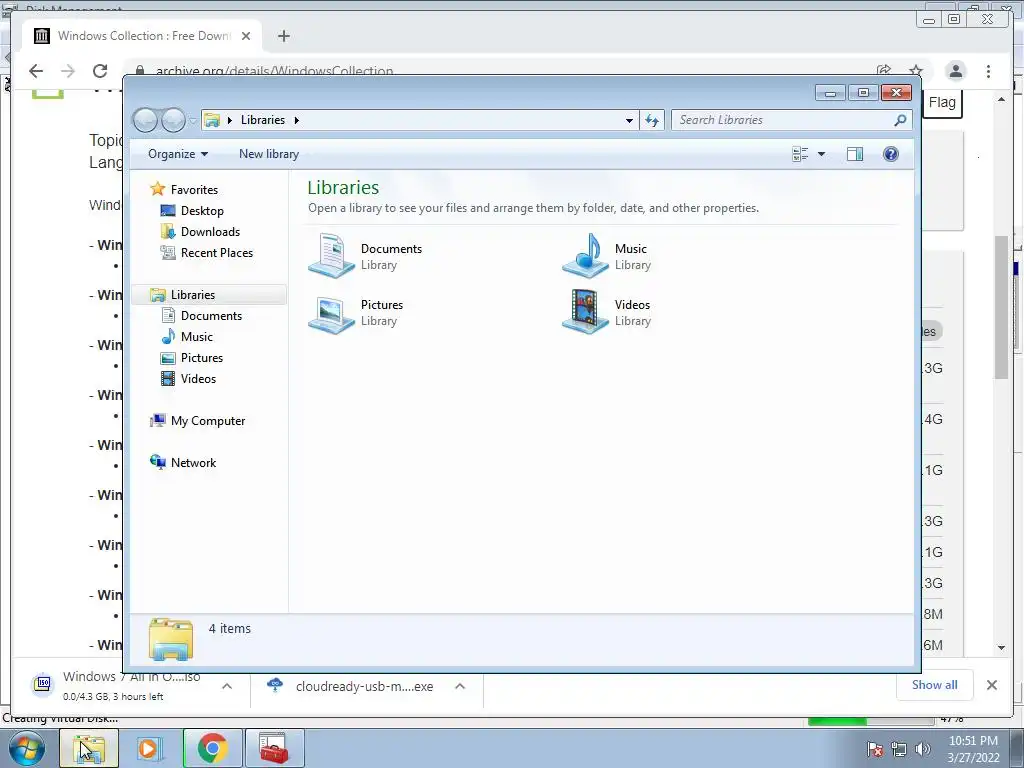Click Show all downloads button
The image size is (1024, 768).
click(935, 685)
